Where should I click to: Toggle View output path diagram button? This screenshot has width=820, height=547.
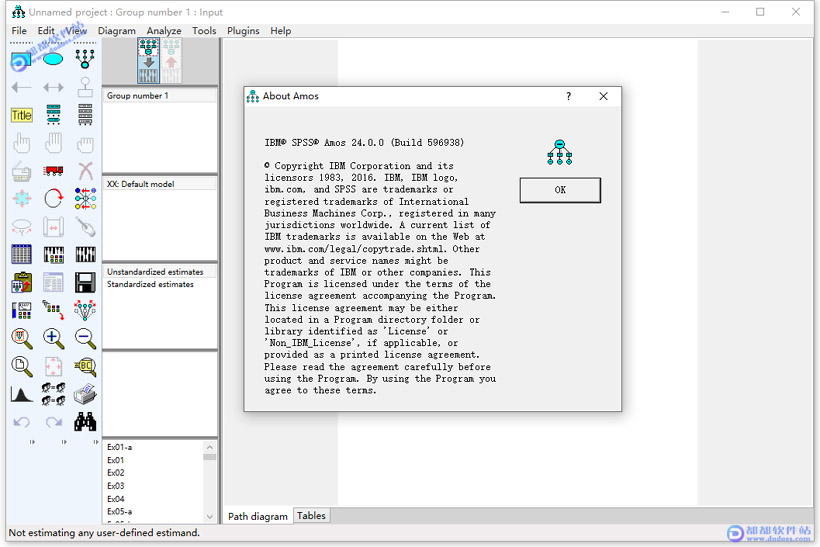[x=171, y=61]
